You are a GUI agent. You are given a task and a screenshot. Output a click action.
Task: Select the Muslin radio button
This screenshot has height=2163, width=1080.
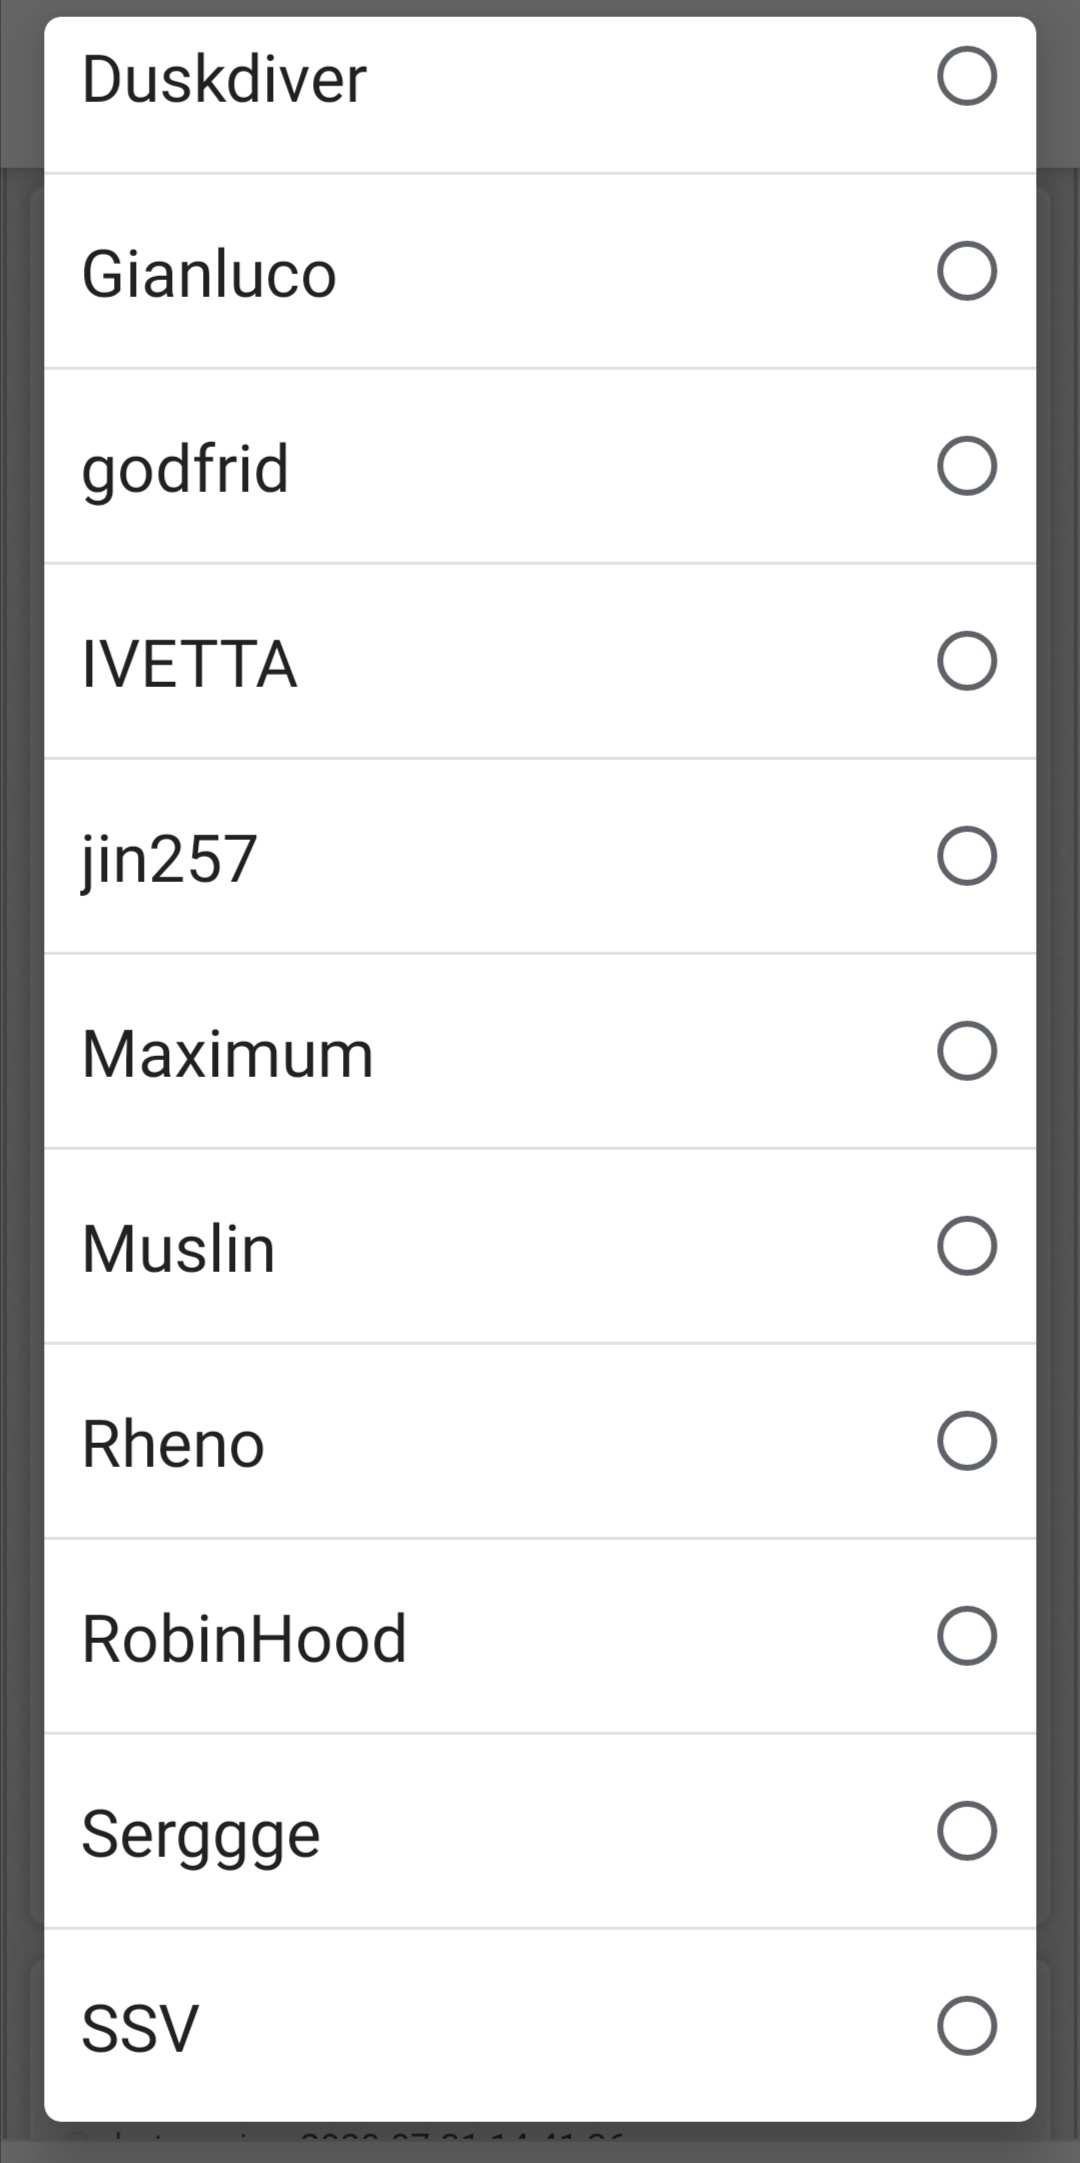tap(966, 1246)
